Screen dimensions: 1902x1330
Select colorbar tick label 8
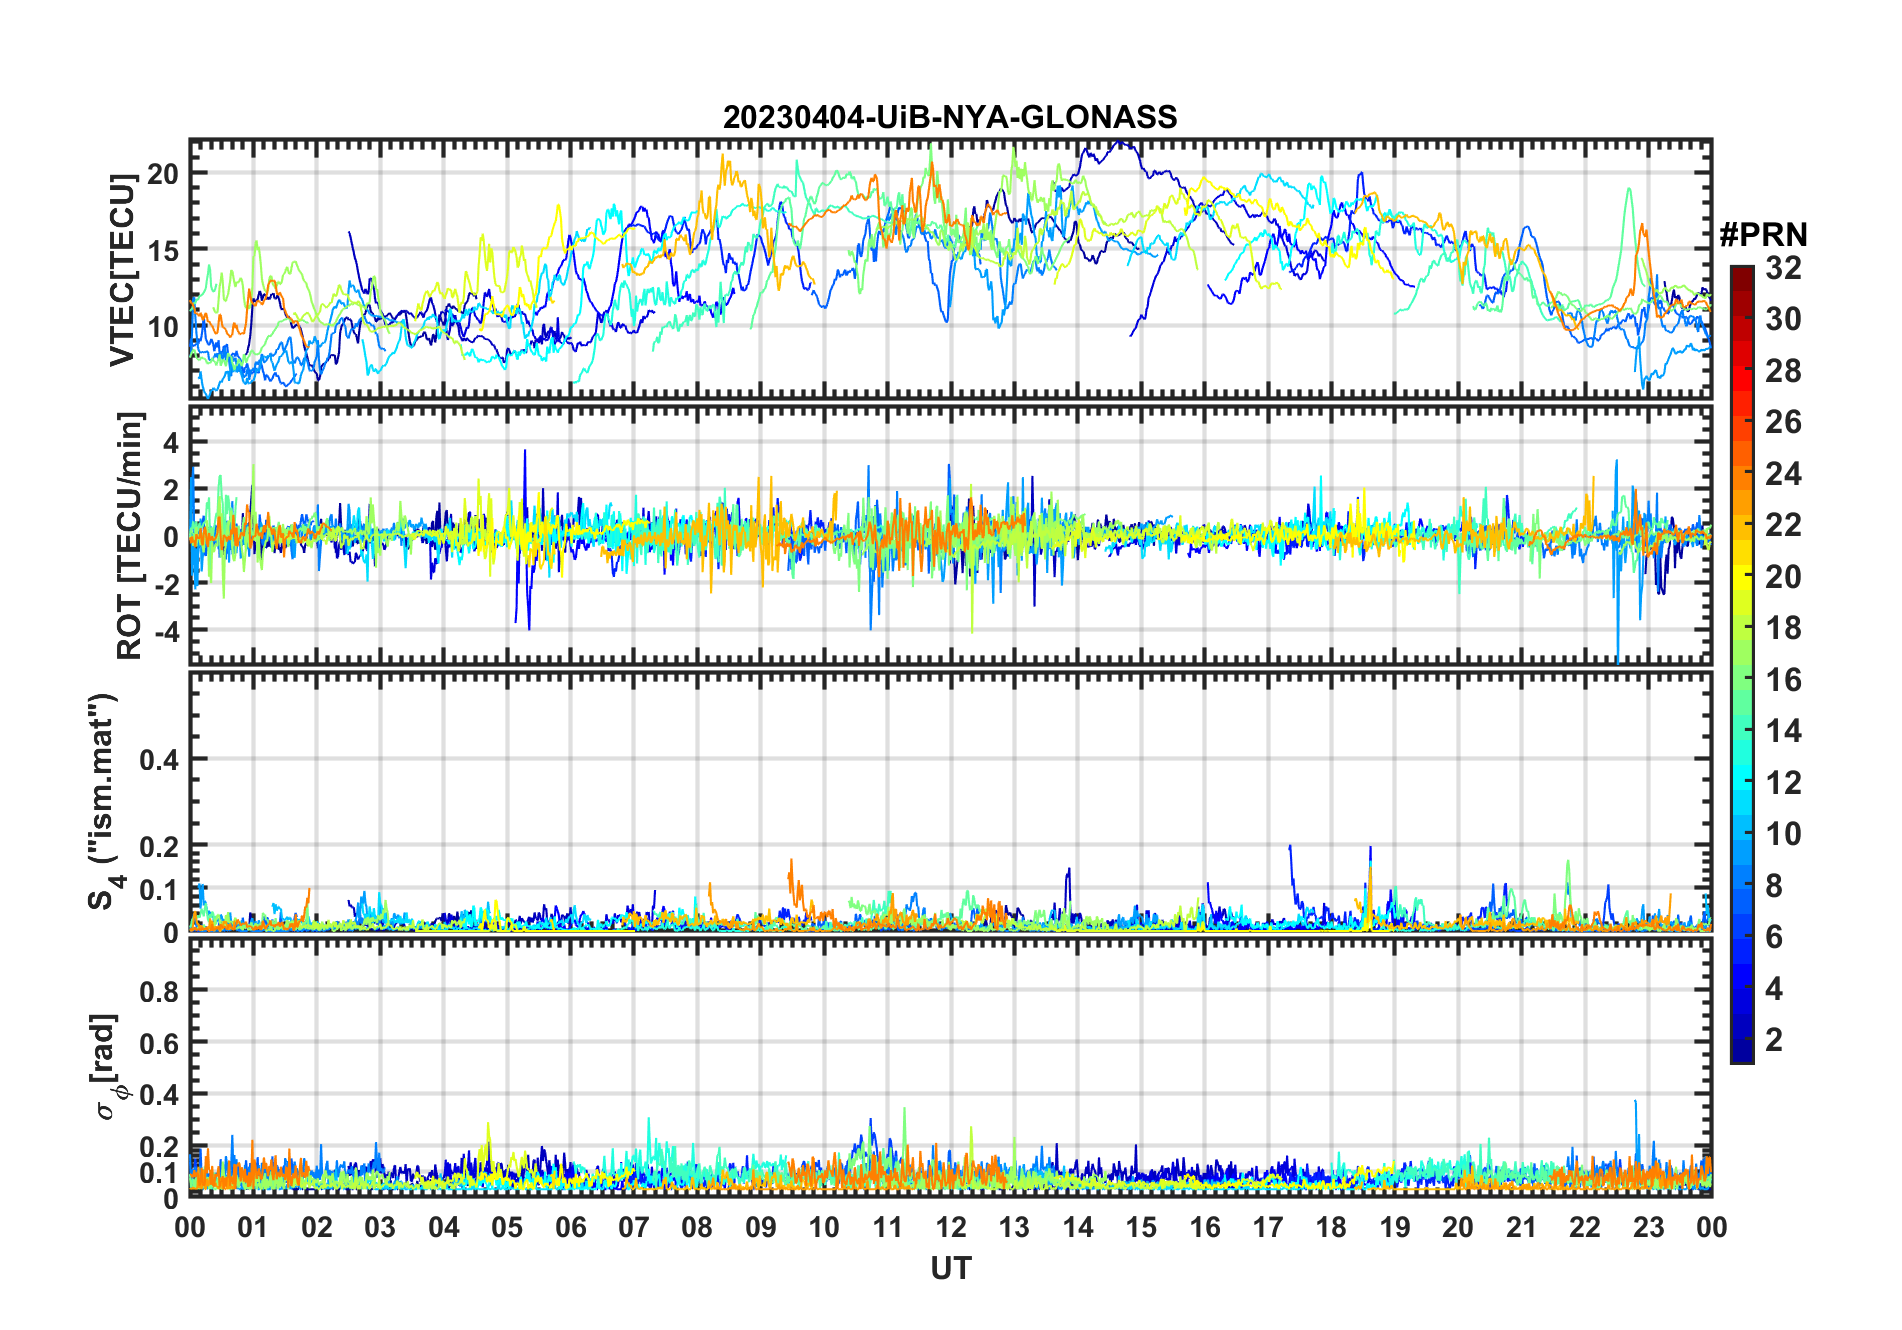pos(1774,886)
